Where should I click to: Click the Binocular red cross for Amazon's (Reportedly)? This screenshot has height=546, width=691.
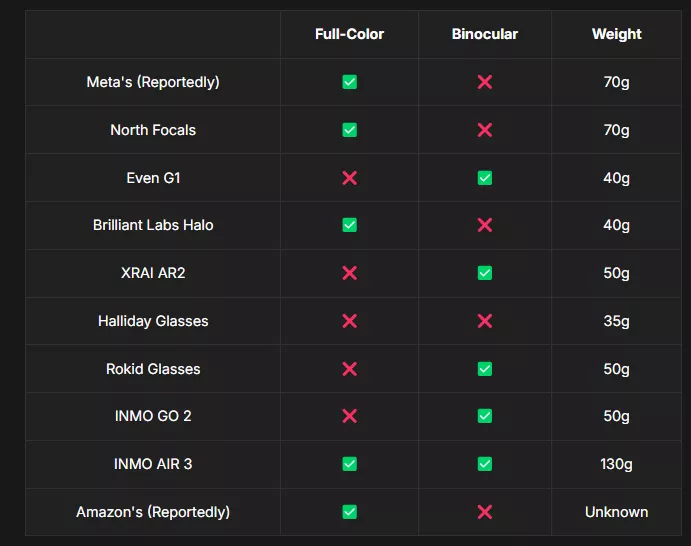click(485, 512)
